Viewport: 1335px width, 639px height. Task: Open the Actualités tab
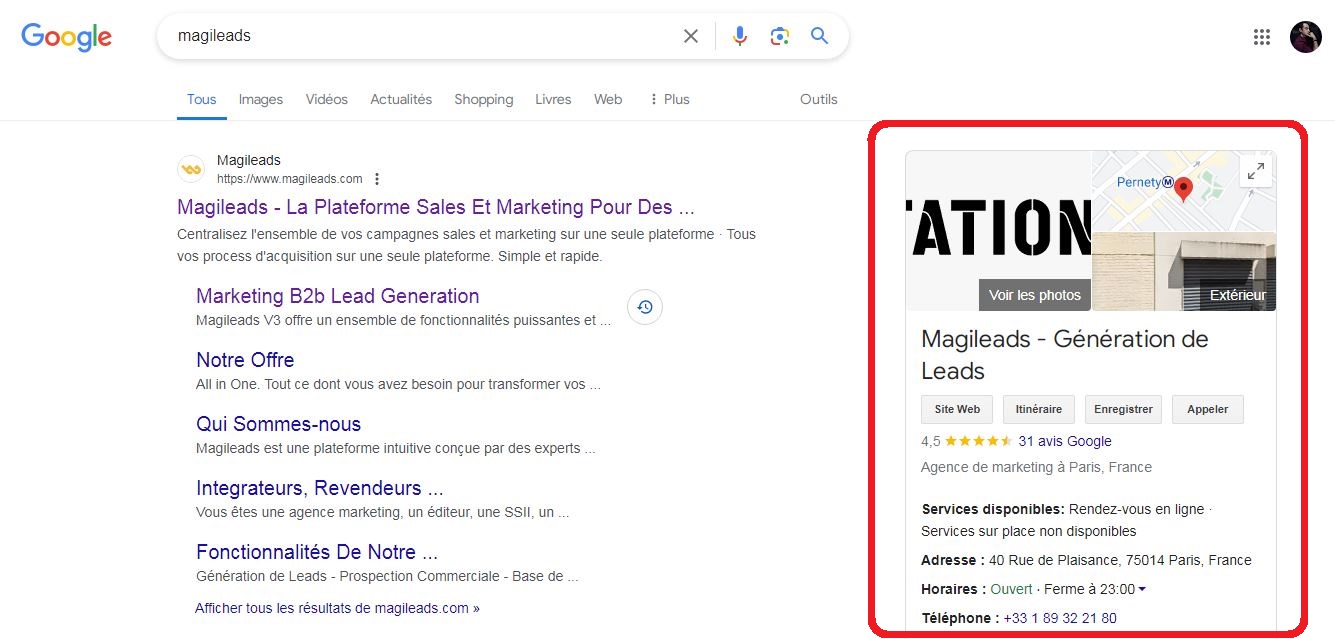point(401,99)
